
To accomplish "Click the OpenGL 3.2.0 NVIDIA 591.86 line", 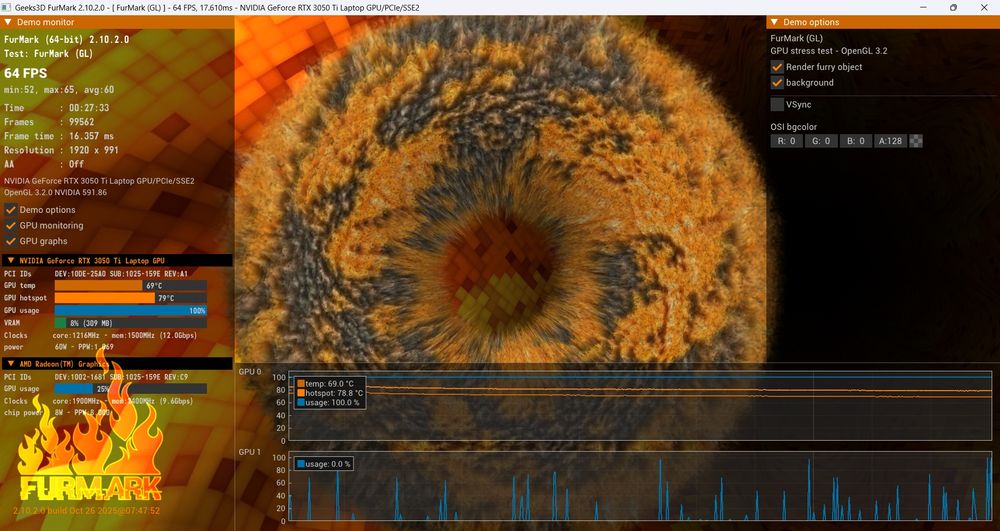I will [55, 192].
